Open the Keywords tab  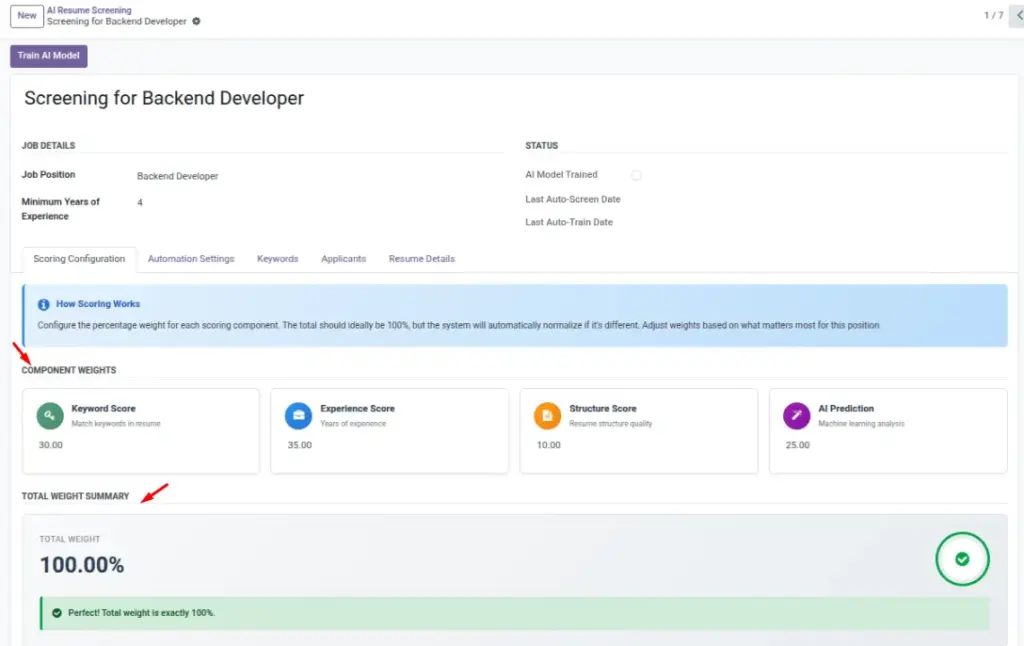click(278, 259)
